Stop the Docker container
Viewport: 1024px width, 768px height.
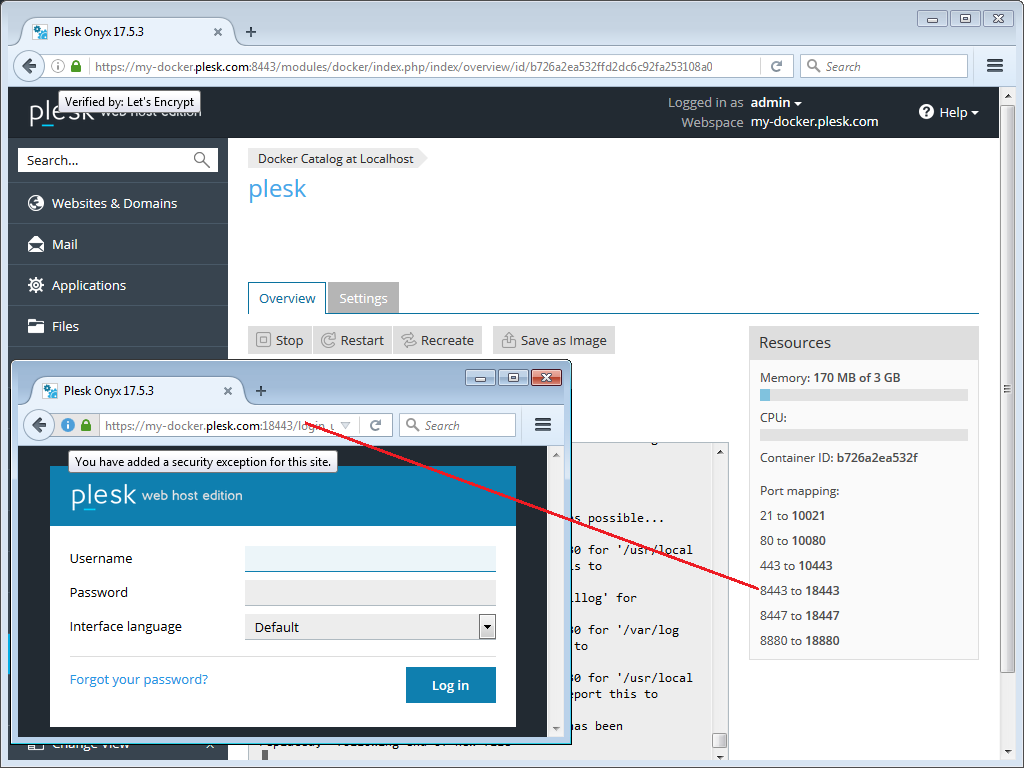[x=280, y=340]
